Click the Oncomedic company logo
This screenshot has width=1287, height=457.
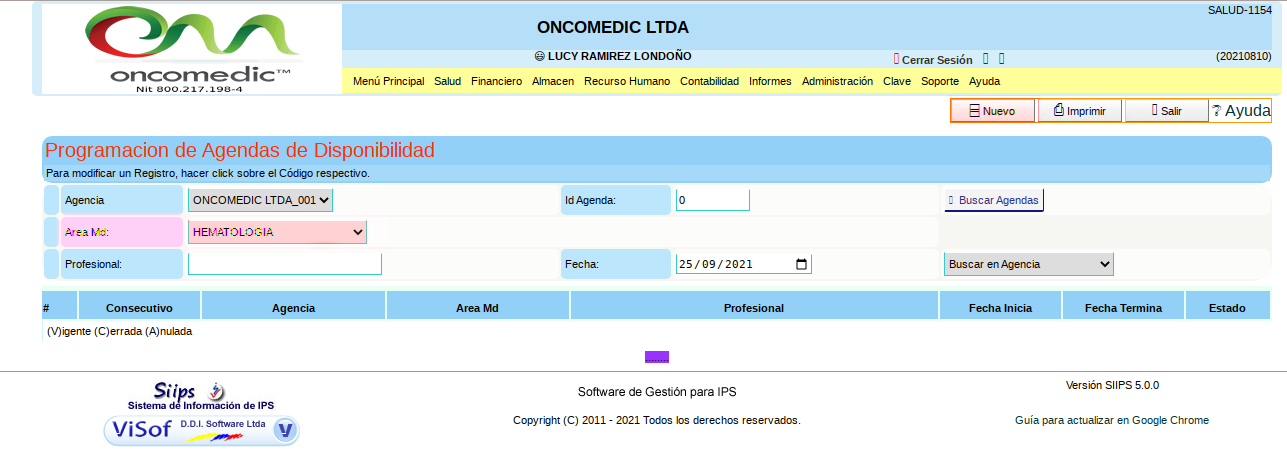click(192, 50)
